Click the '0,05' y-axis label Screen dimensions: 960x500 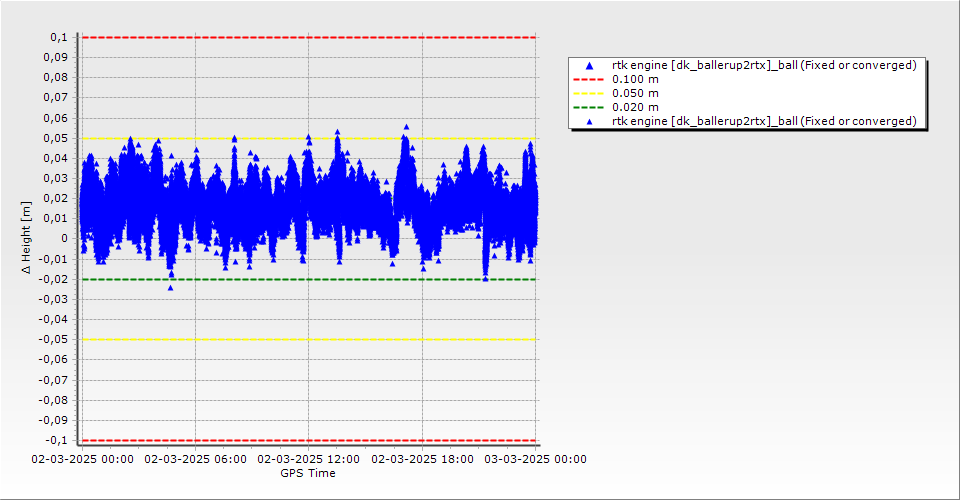tap(56, 138)
